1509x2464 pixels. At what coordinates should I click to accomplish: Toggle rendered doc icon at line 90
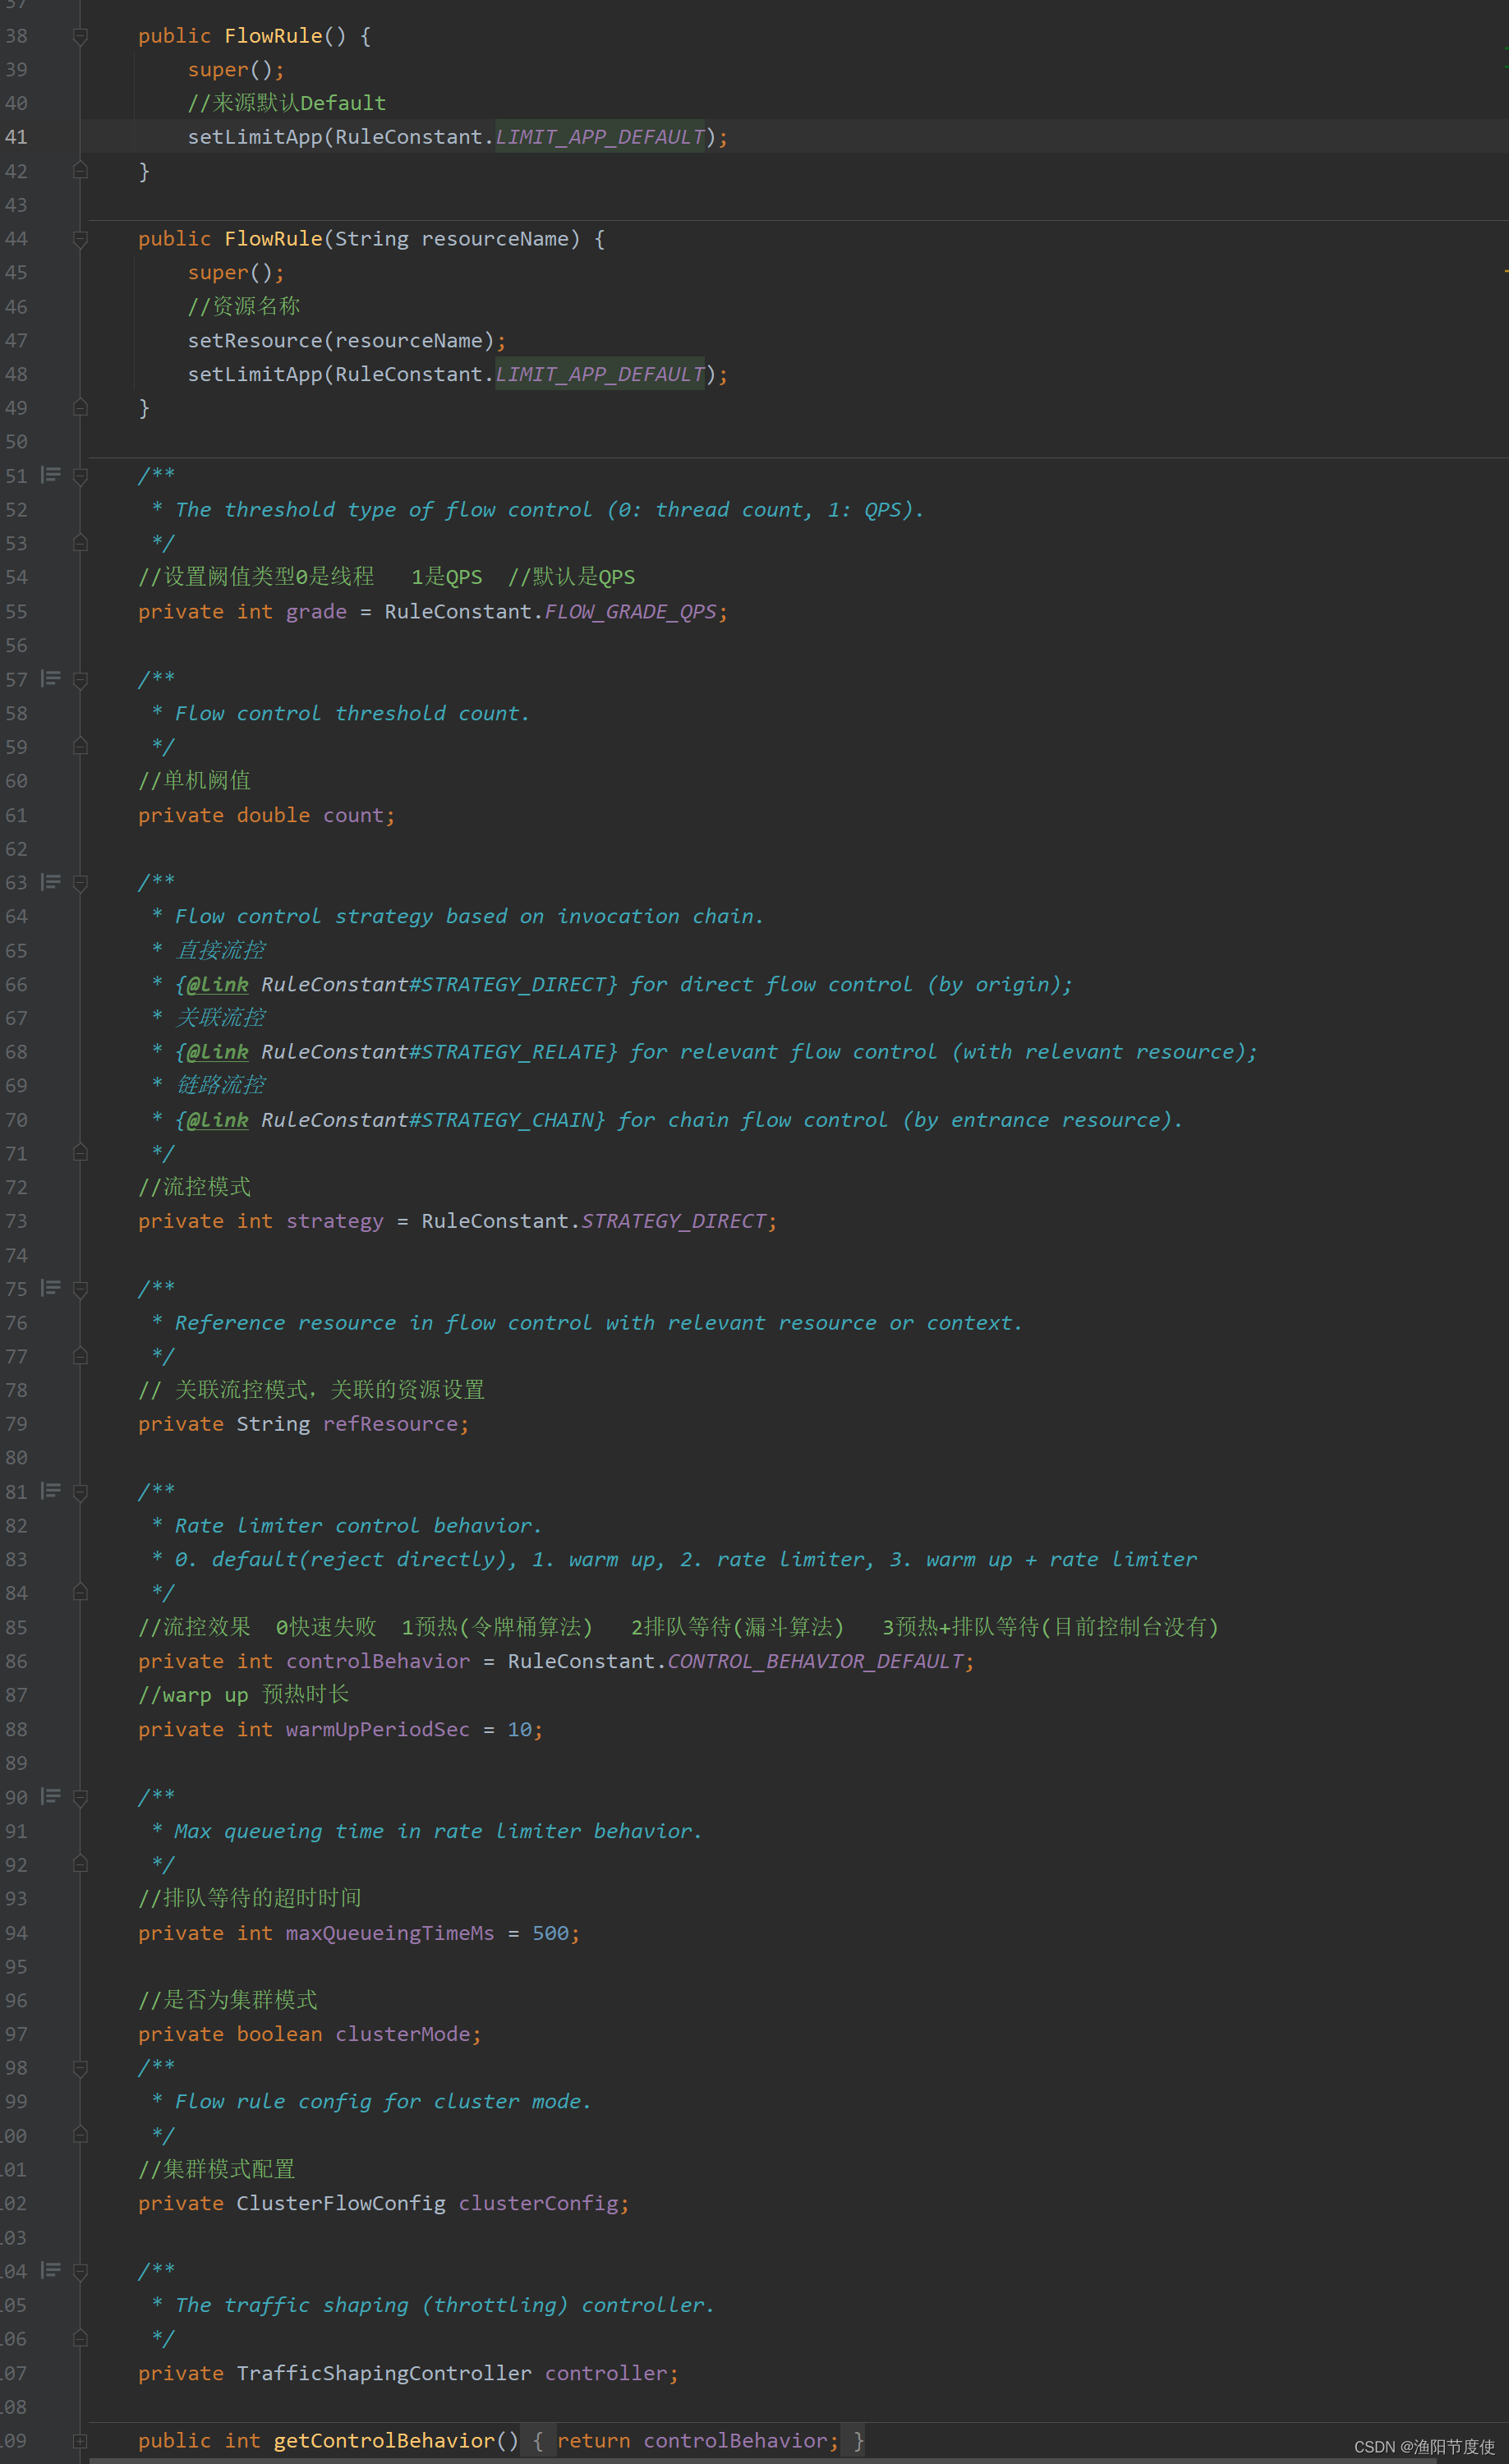tap(50, 1796)
